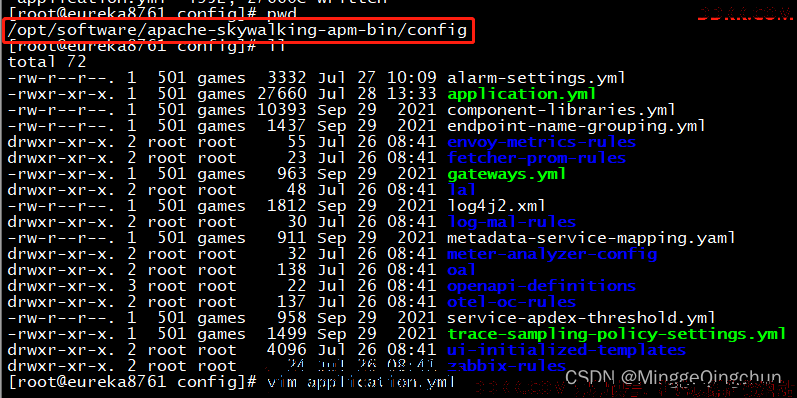
Task: Click the 963 size of gateways.yml
Action: click(292, 174)
